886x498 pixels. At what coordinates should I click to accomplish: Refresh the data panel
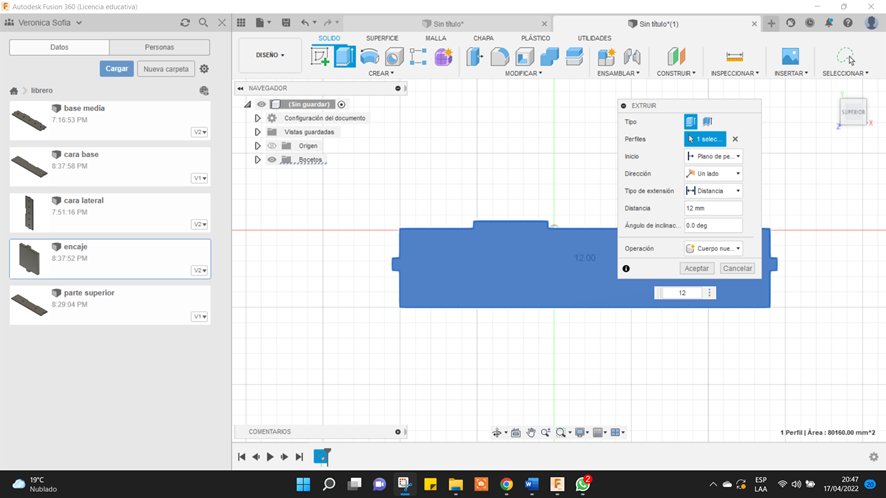185,23
